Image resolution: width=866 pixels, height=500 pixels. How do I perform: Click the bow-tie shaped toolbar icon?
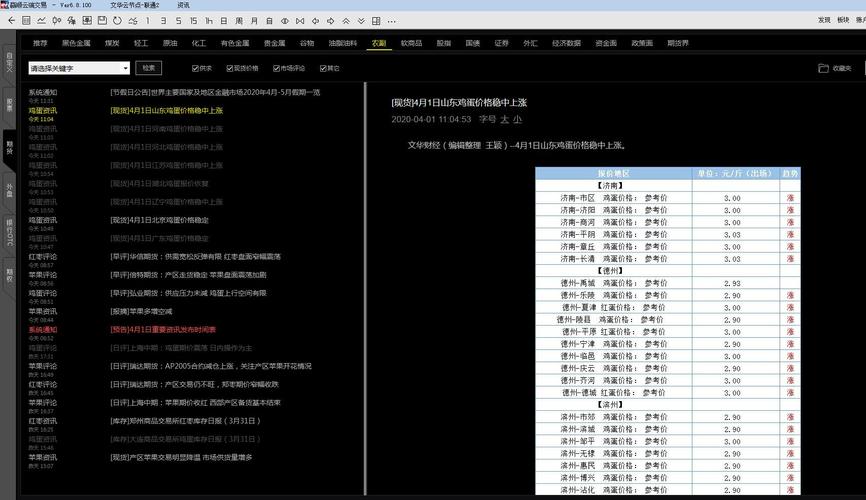click(300, 20)
